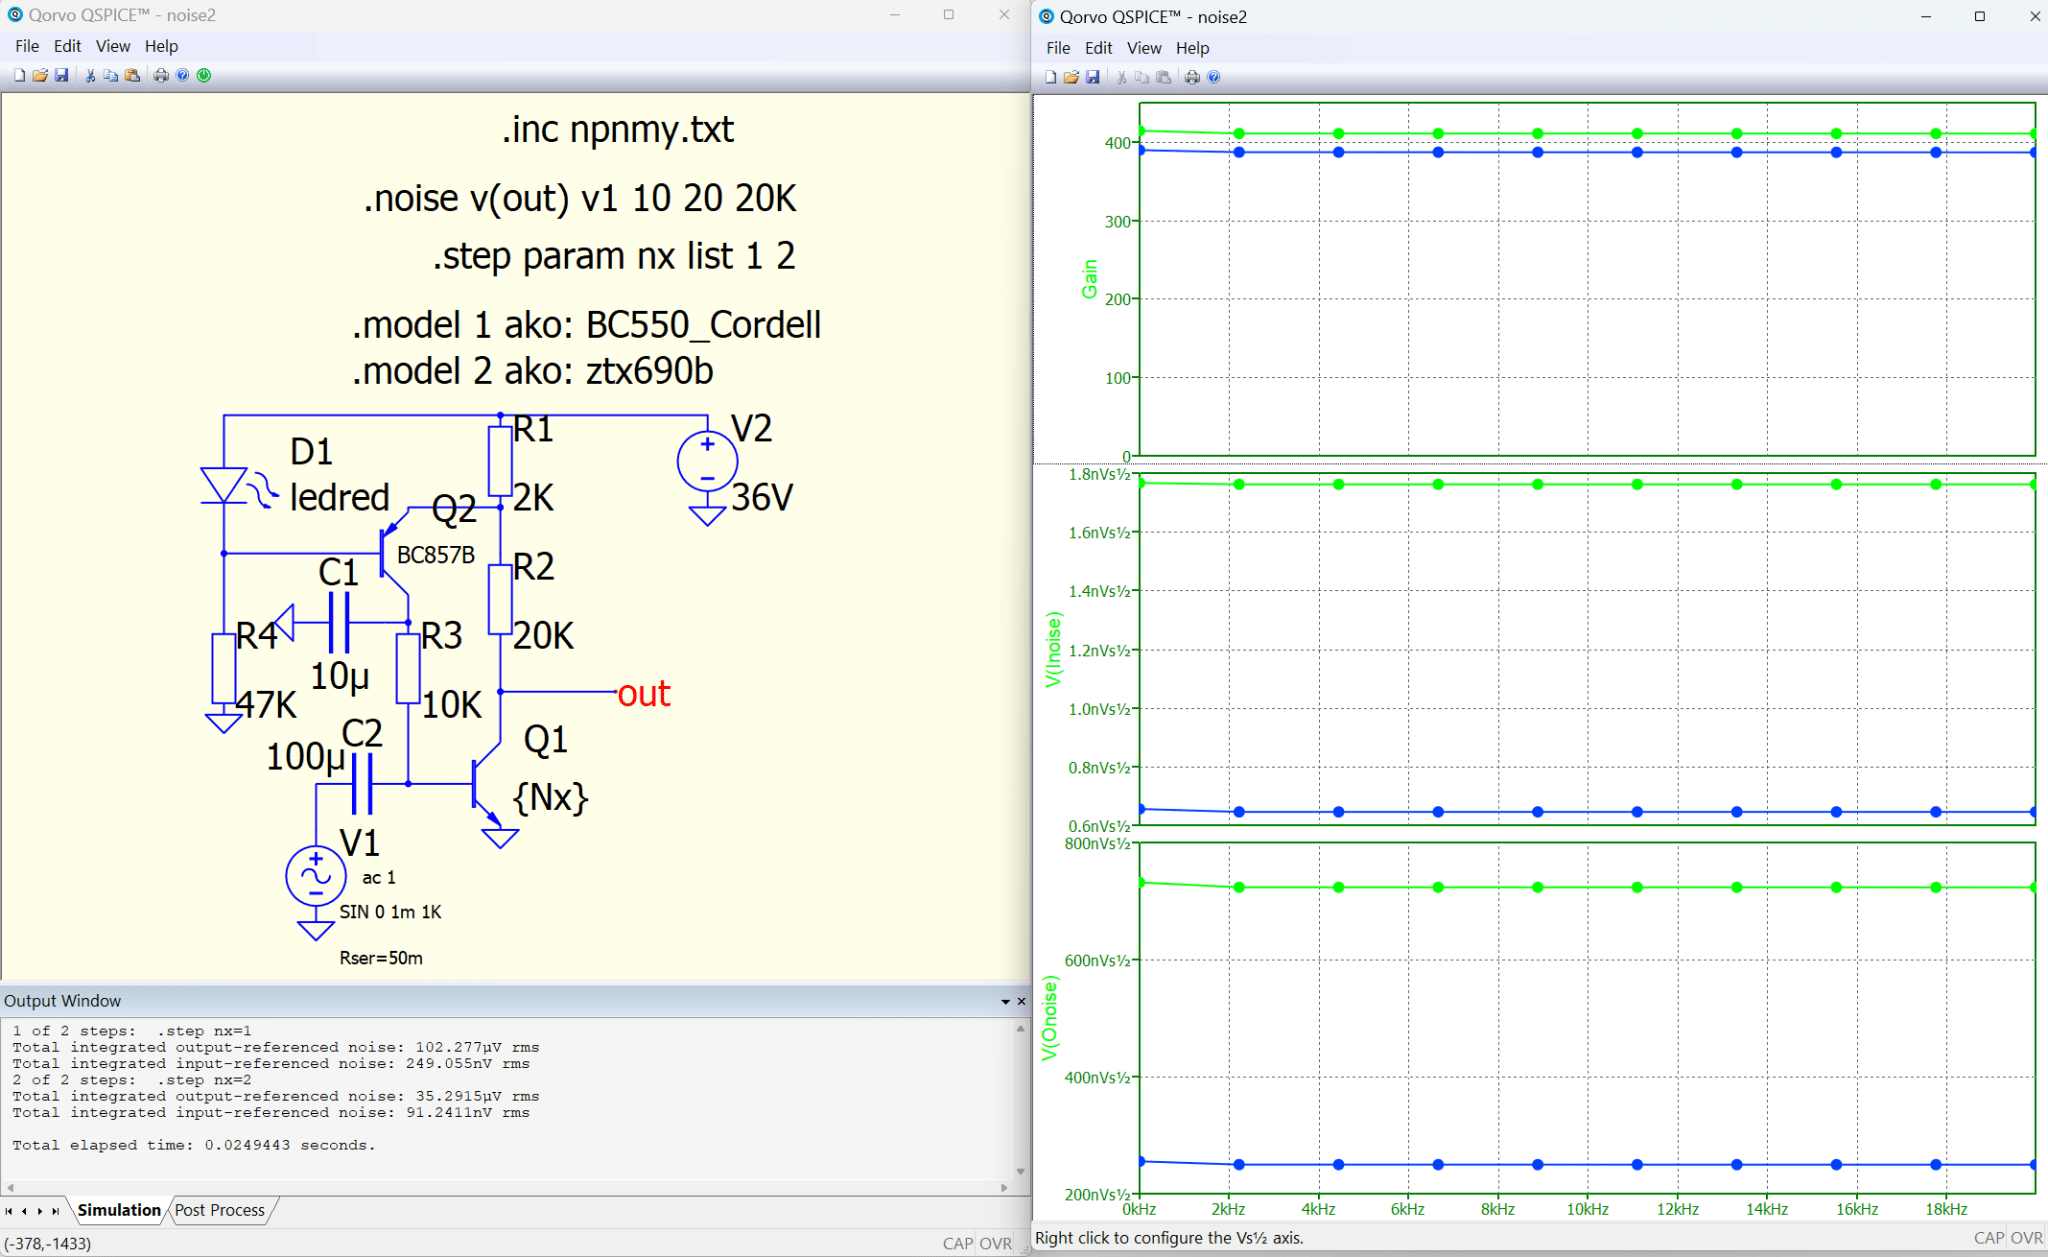
Task: Open the Output Window dropdown arrow
Action: click(x=1005, y=1001)
